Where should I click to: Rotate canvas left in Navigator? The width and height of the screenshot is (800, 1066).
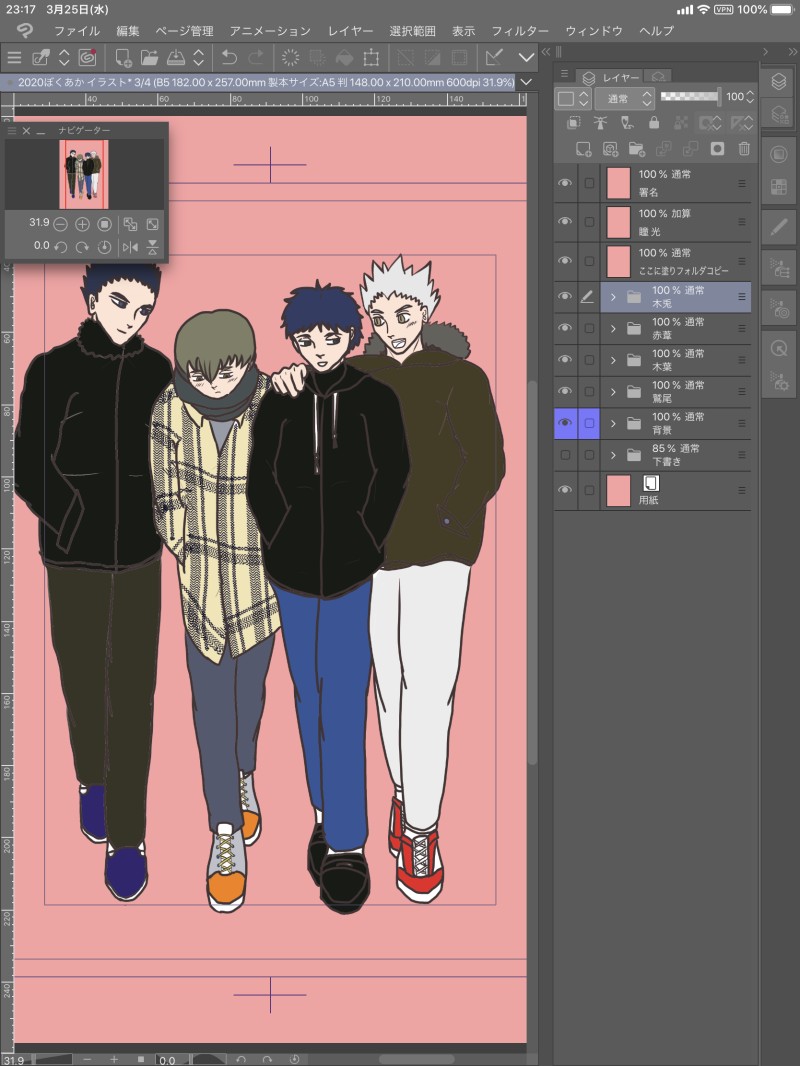click(x=60, y=247)
